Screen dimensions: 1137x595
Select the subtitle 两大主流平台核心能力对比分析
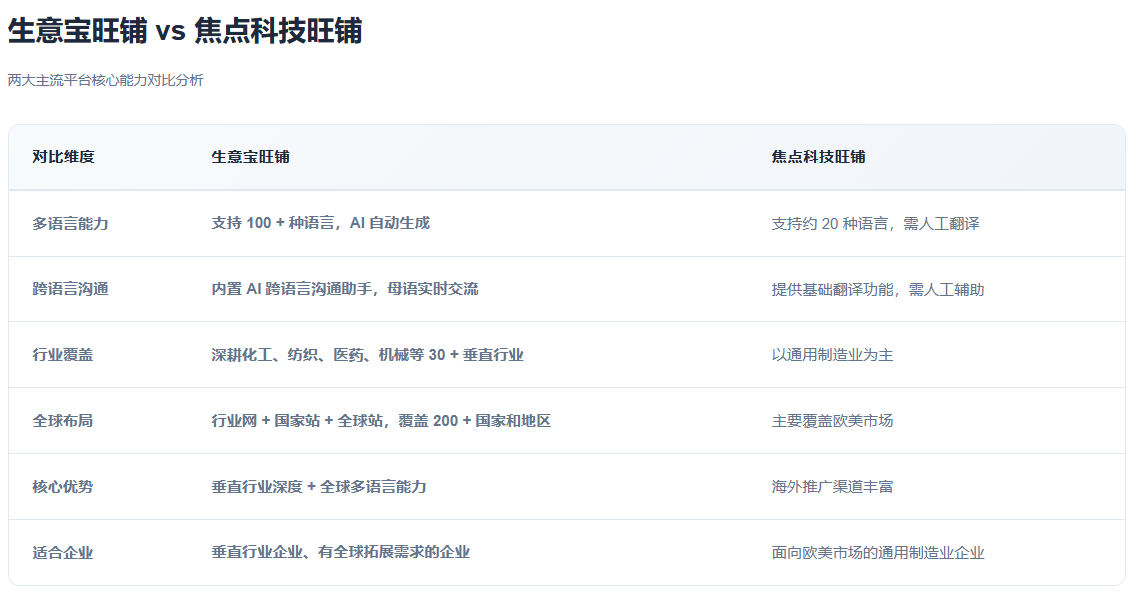pyautogui.click(x=105, y=80)
